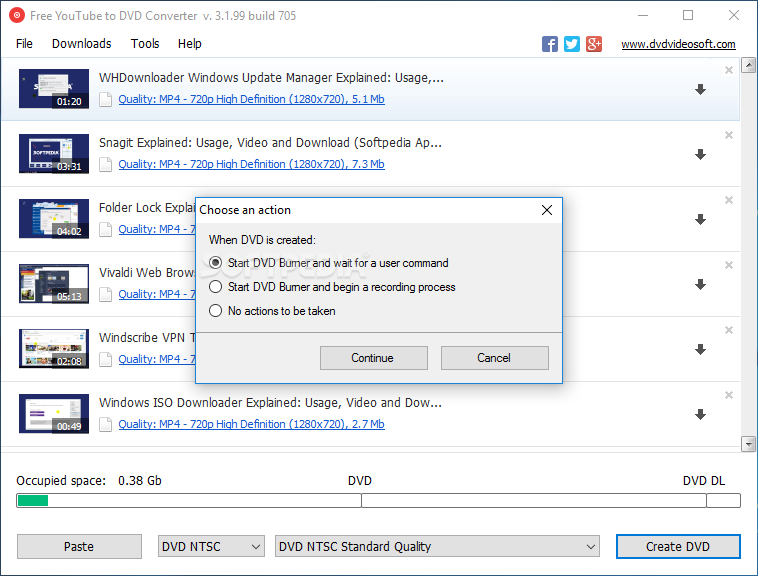The height and width of the screenshot is (576, 758).
Task: Click Windscribe video thumbnail 02:08
Action: coord(54,348)
